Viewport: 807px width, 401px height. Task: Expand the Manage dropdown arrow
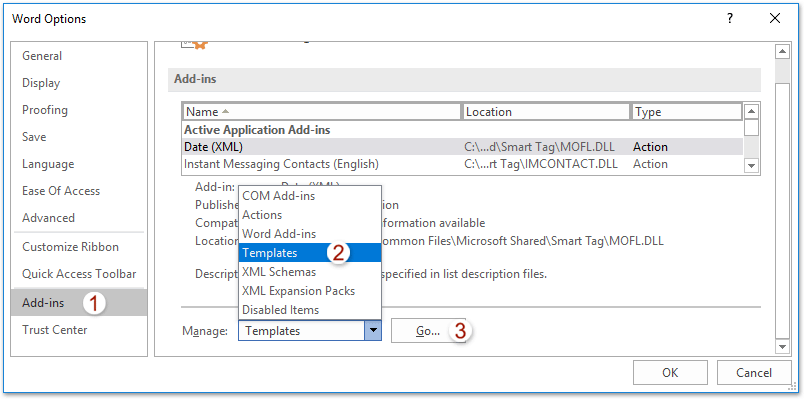(x=372, y=331)
